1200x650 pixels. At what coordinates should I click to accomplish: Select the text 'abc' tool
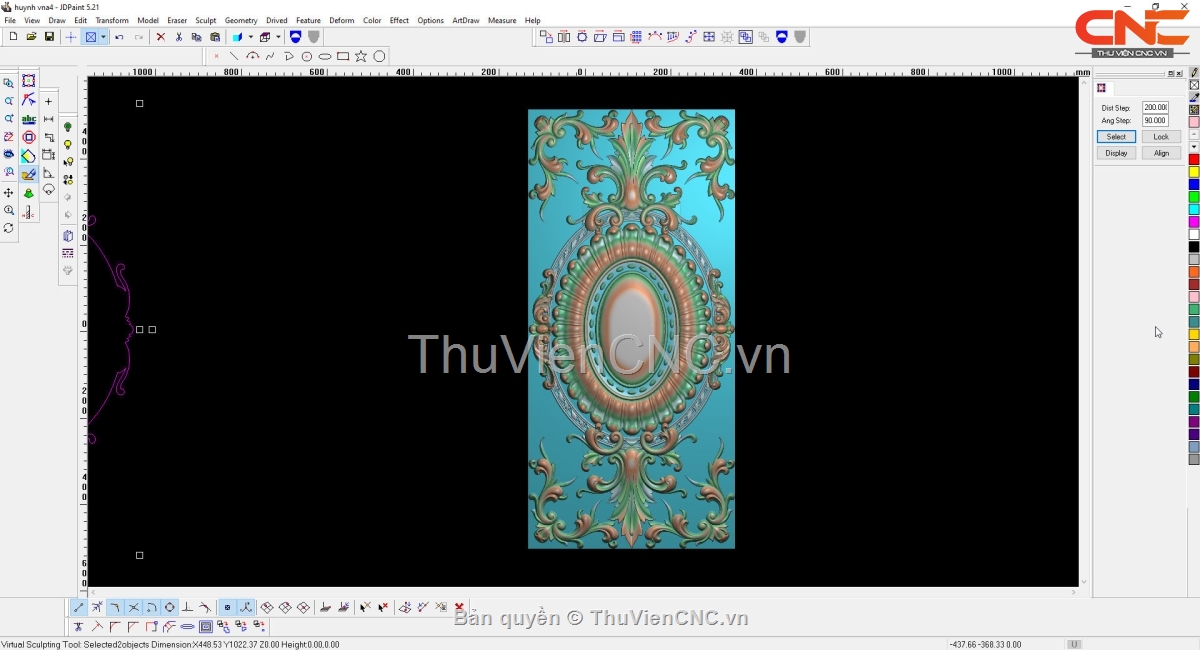[29, 119]
